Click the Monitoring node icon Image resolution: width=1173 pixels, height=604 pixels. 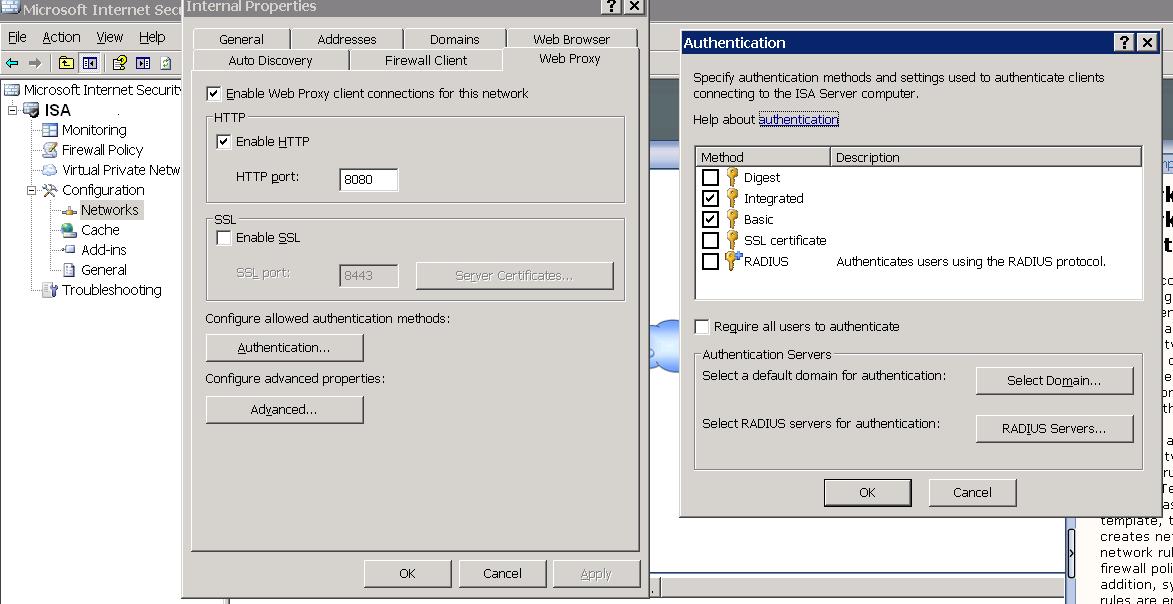click(x=49, y=130)
